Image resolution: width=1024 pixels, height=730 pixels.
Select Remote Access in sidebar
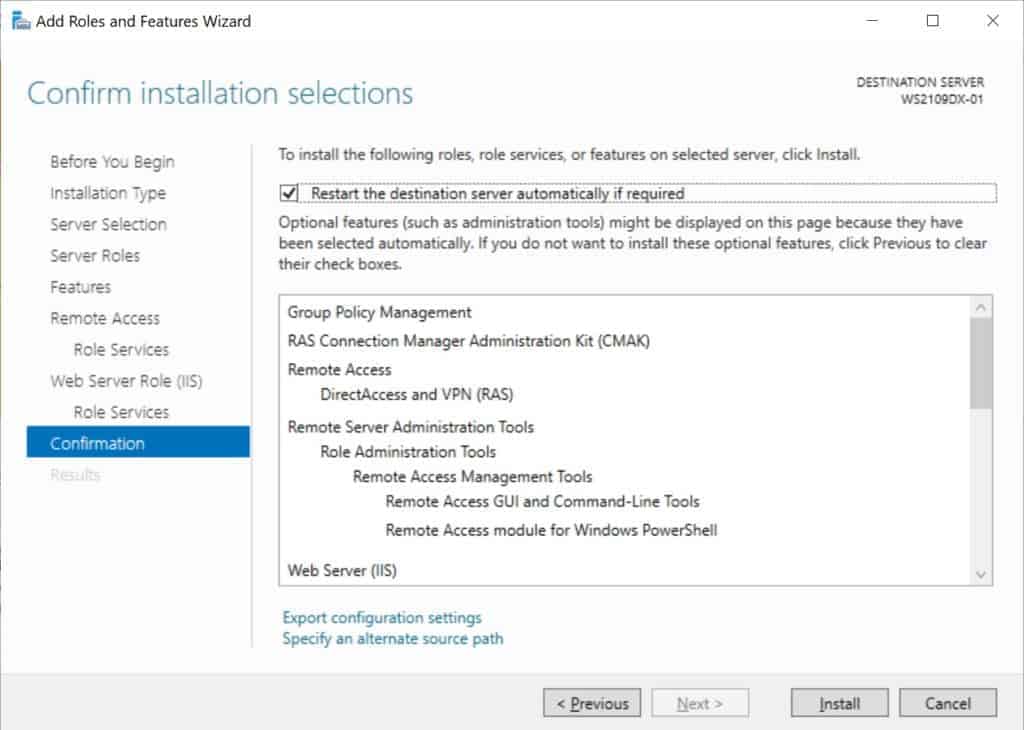click(104, 318)
